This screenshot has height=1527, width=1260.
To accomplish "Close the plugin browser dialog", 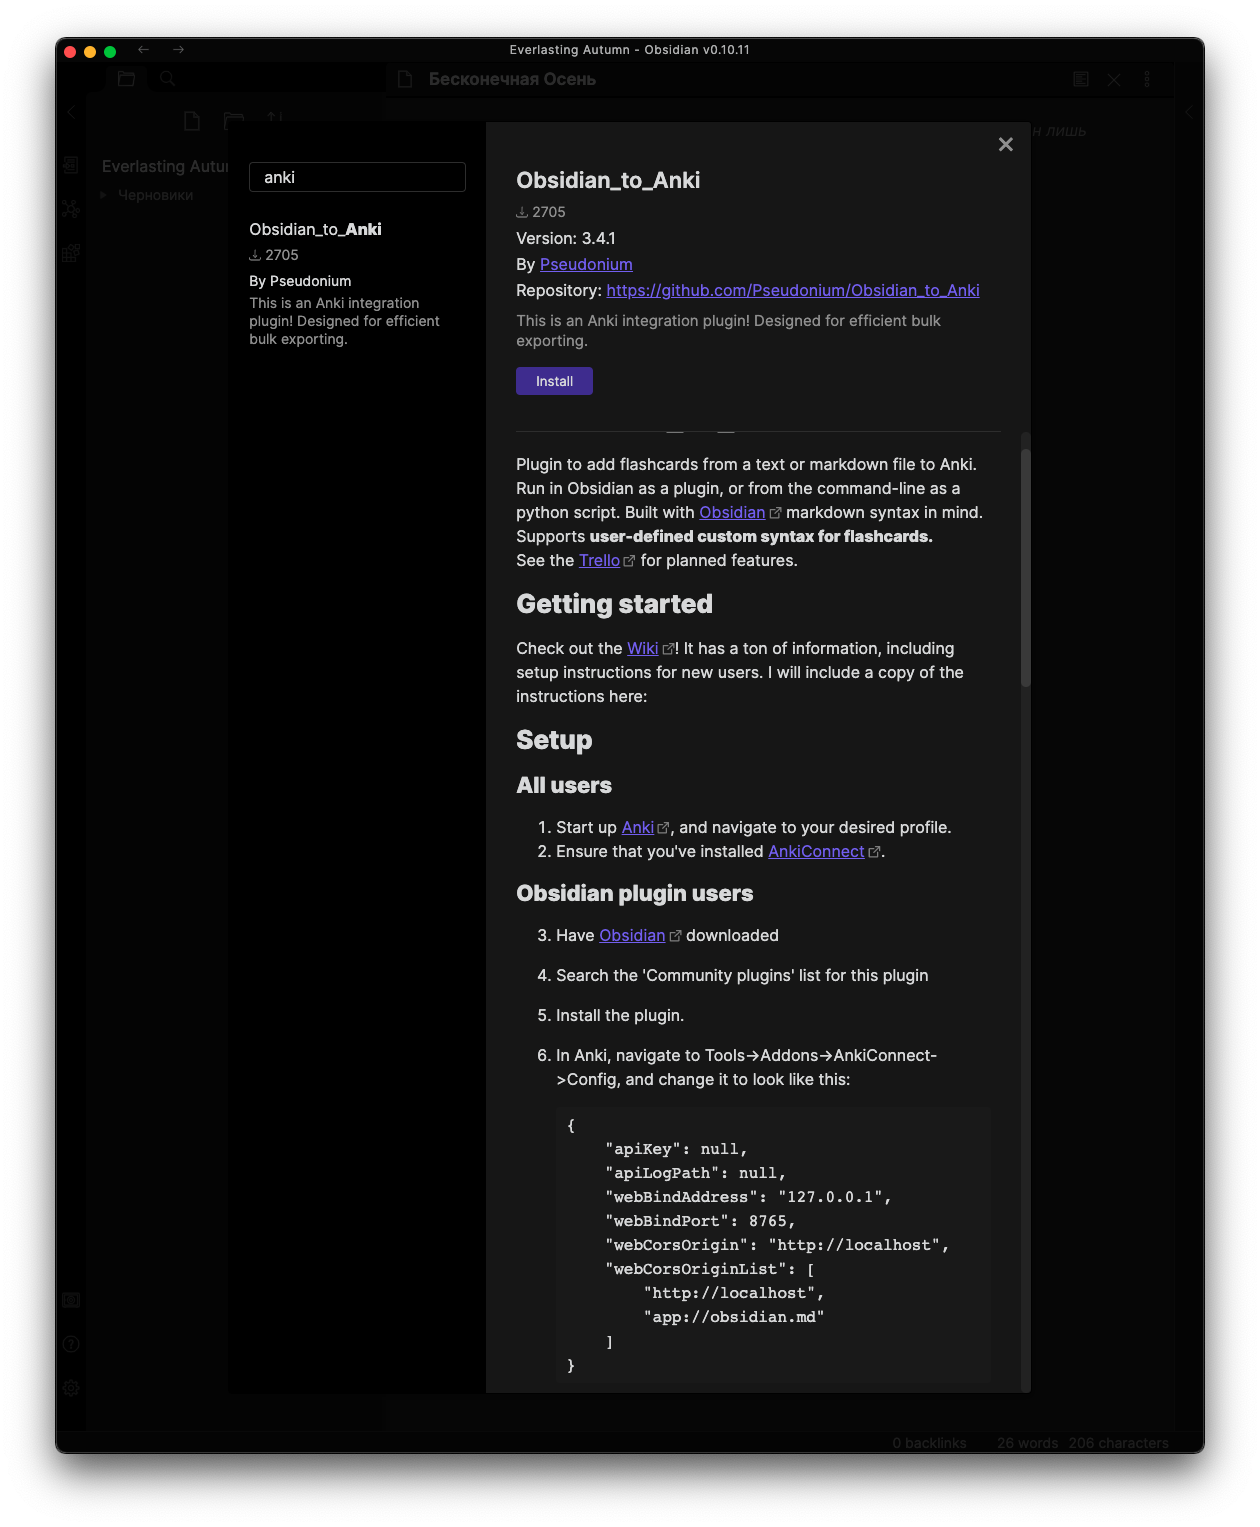I will coord(1006,145).
